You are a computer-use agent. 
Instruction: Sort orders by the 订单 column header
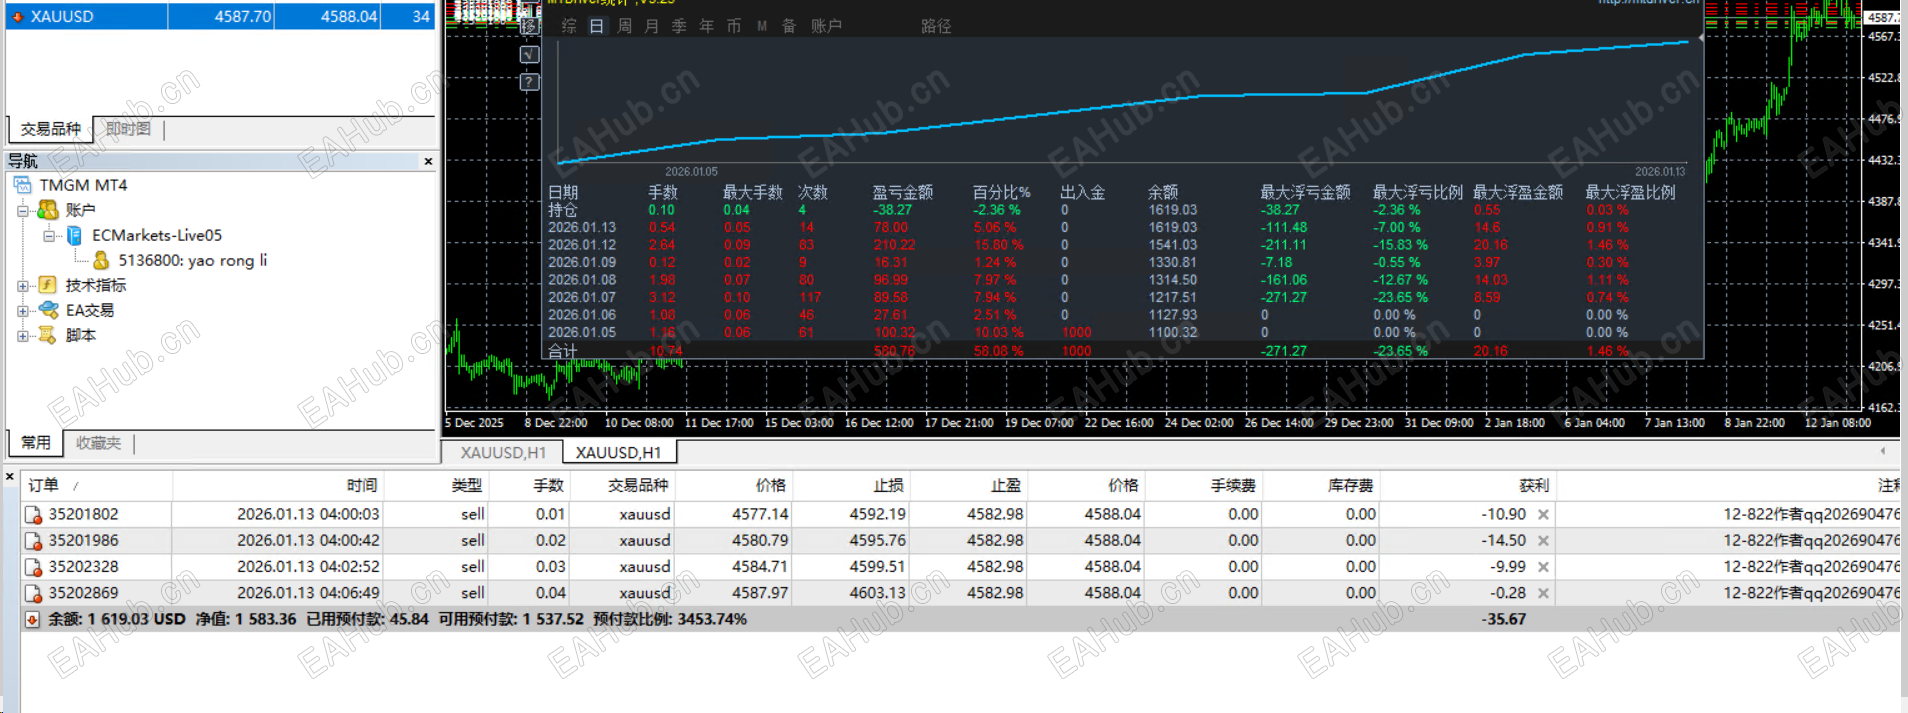tap(96, 485)
